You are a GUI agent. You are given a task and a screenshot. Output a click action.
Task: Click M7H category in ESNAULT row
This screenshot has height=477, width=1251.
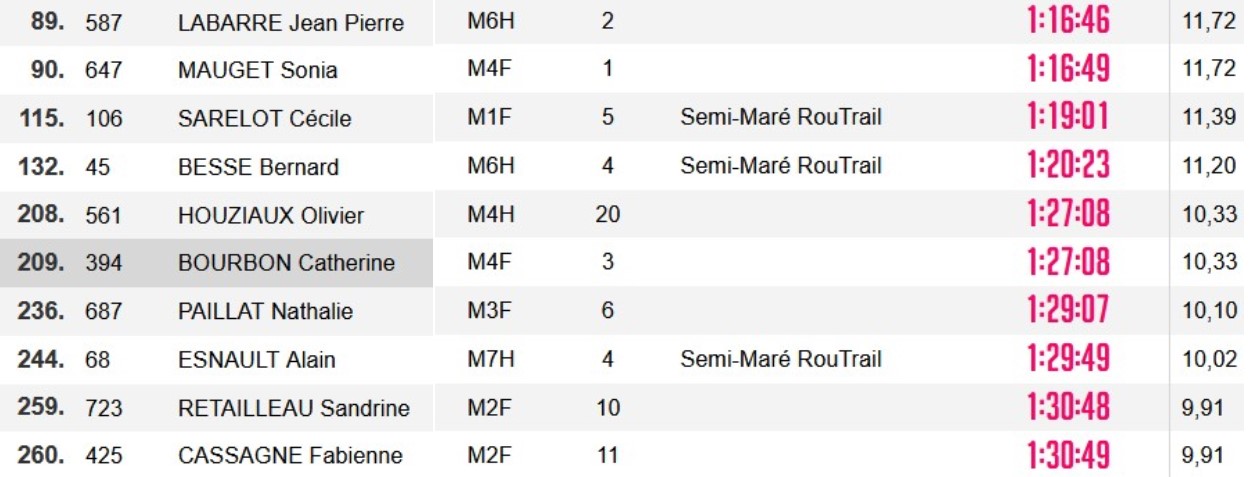(491, 359)
